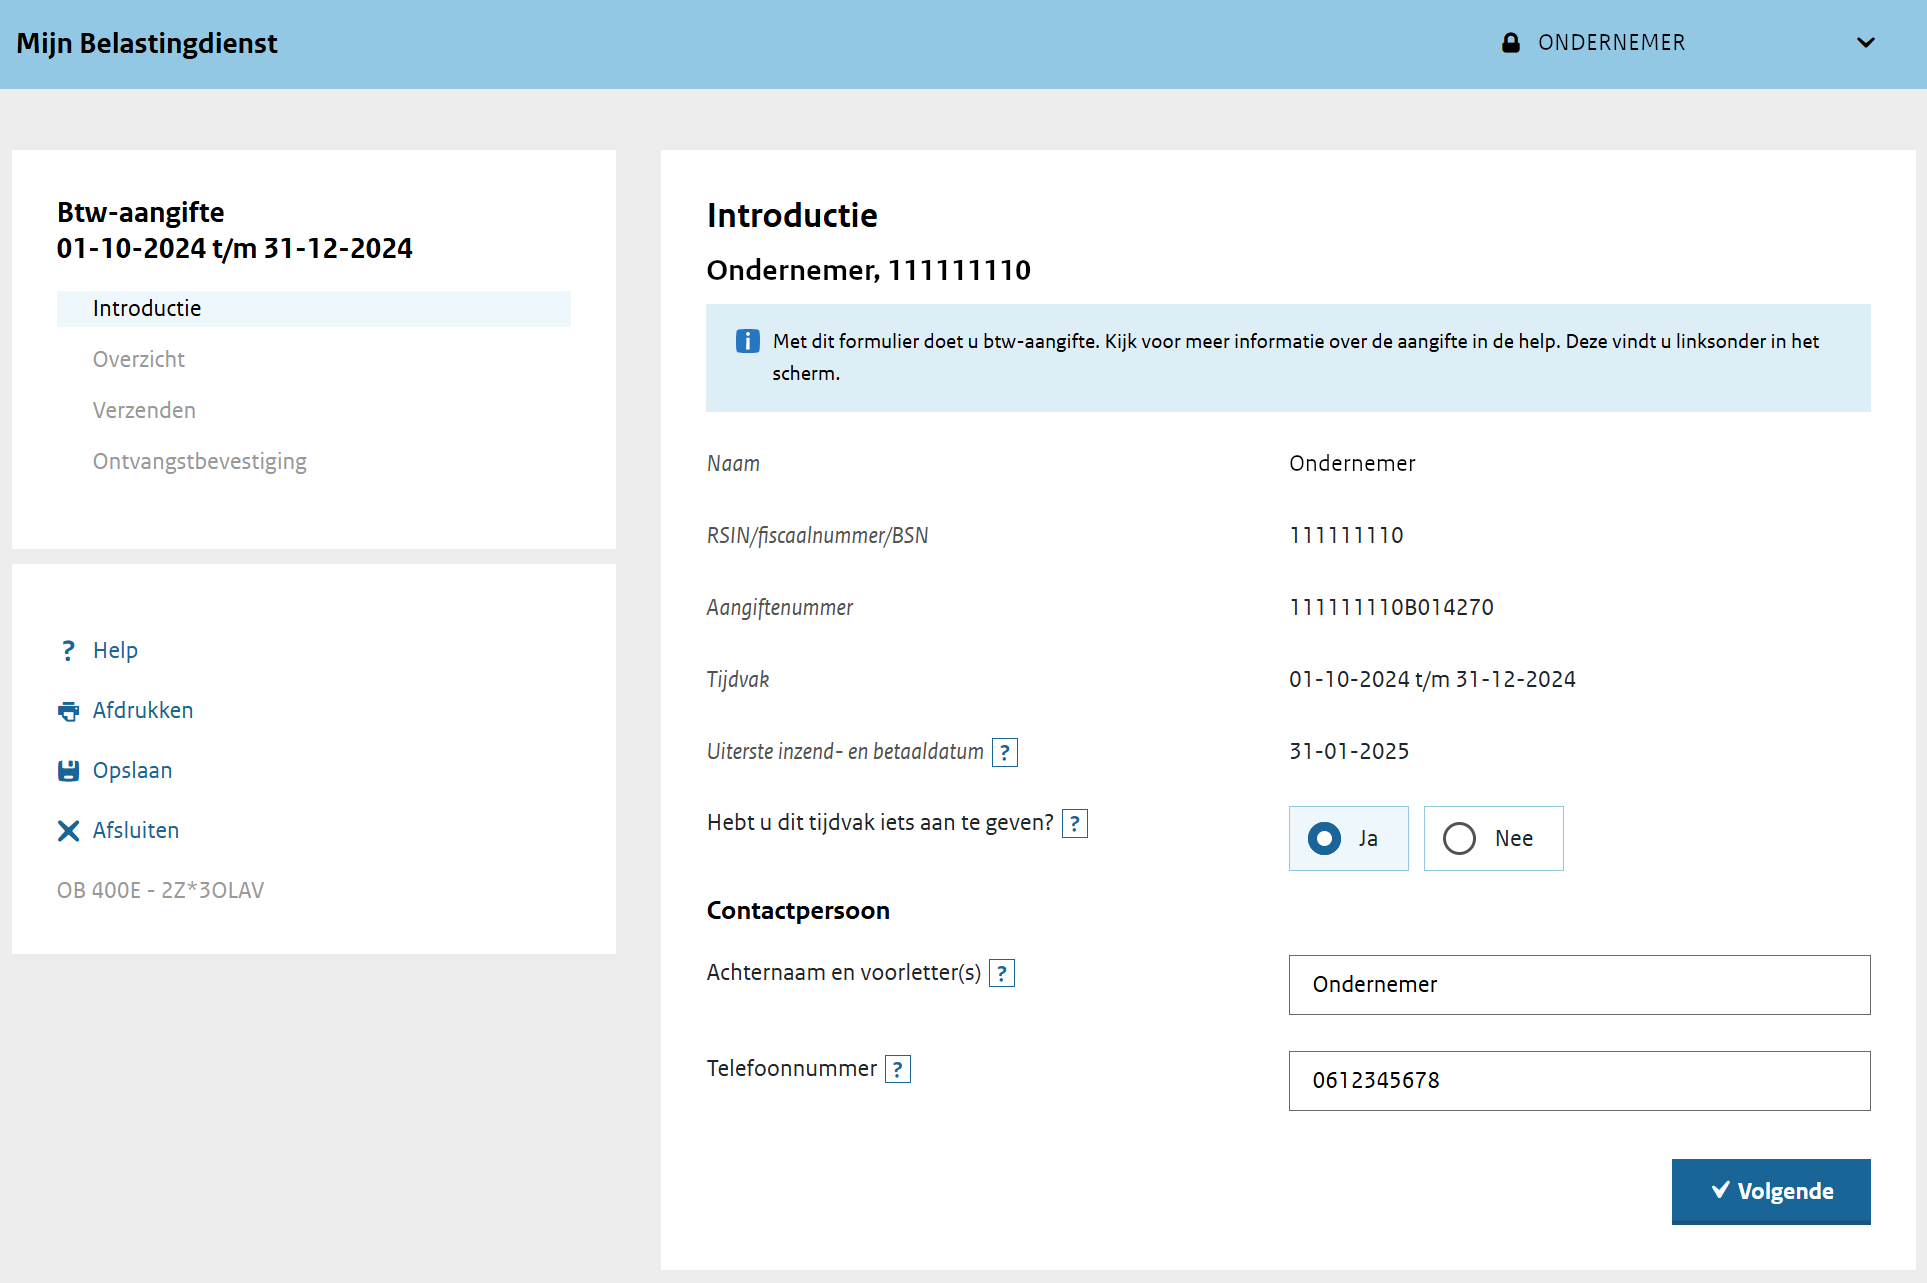Open the Verzenden step in navigation
Image resolution: width=1927 pixels, height=1283 pixels.
coord(144,410)
